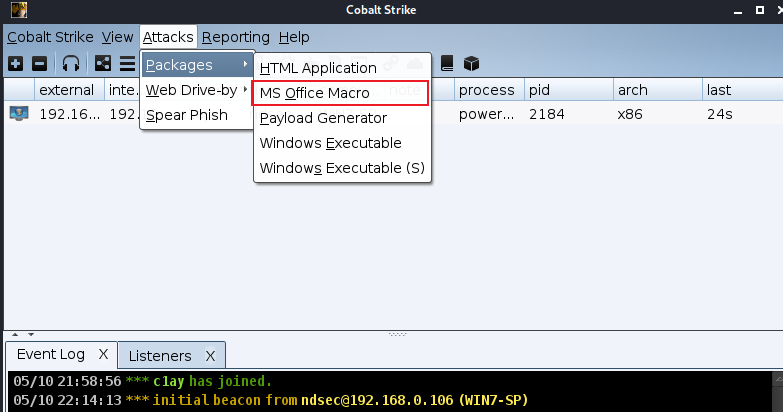Open listeners via the headphones icon
Screen dimensions: 783x412
71,63
